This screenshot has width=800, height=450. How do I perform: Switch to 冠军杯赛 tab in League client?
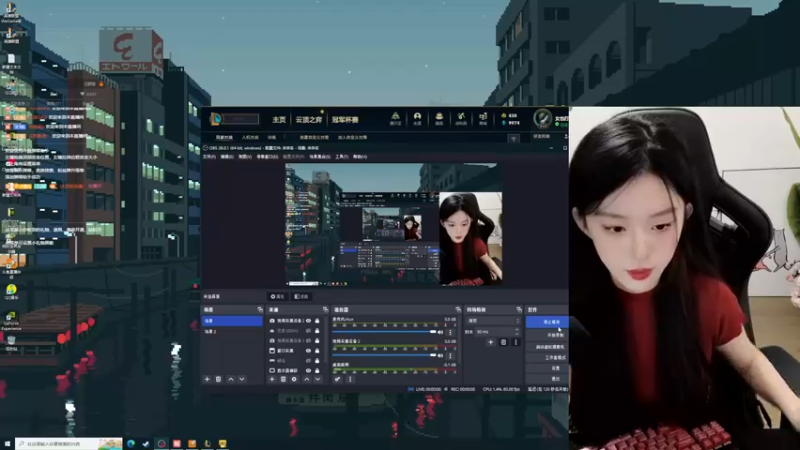[345, 119]
